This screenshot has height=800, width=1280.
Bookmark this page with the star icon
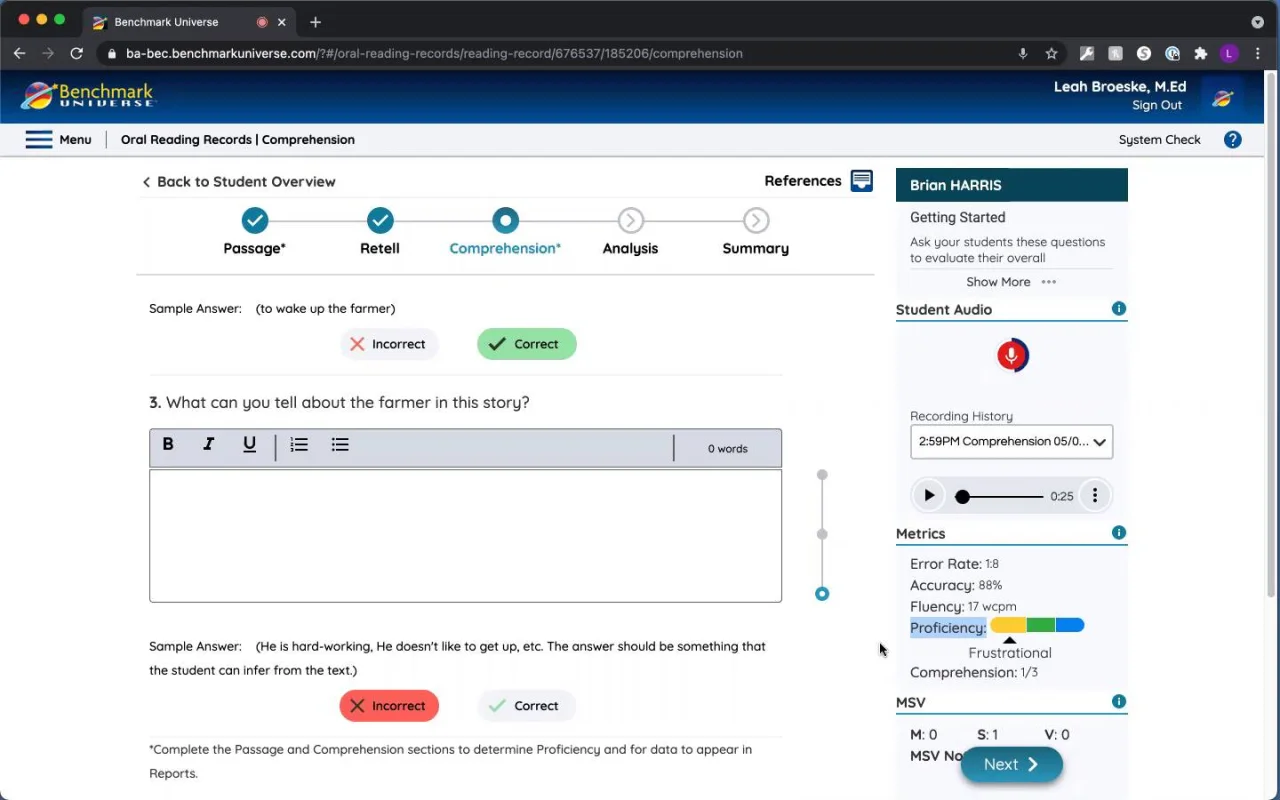[1051, 53]
